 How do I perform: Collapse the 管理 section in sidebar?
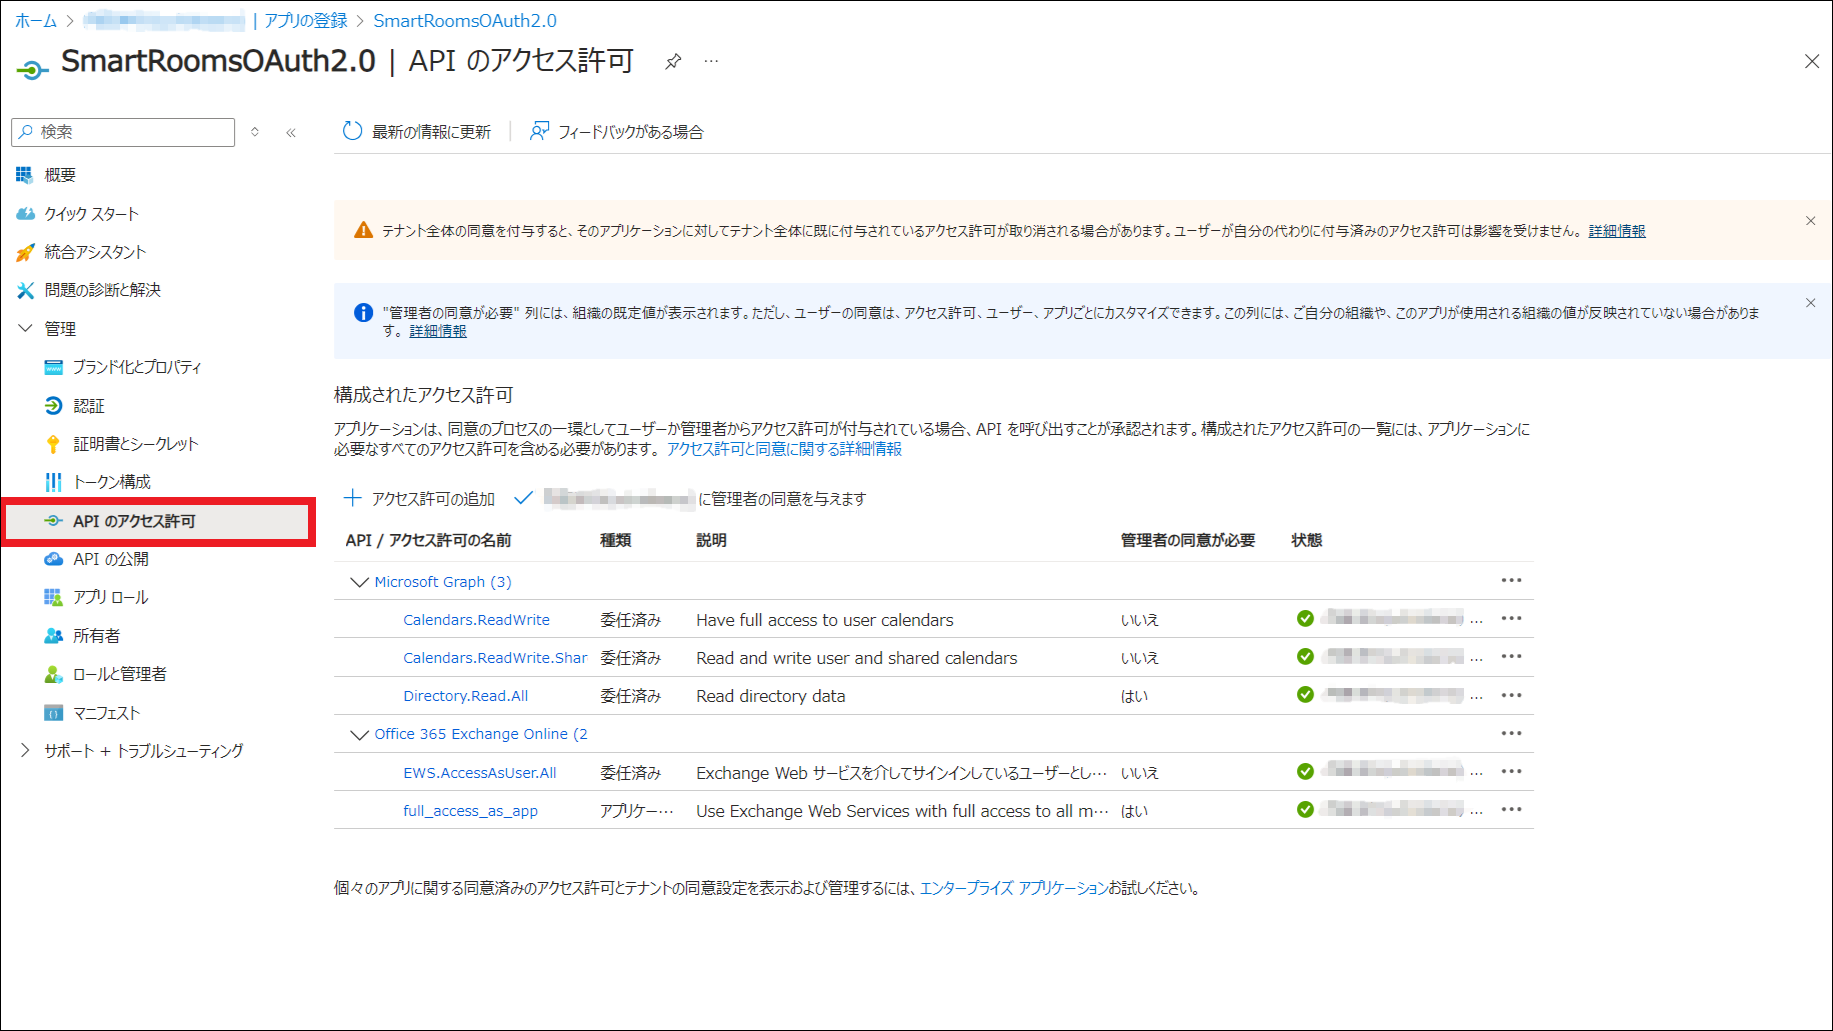[26, 328]
